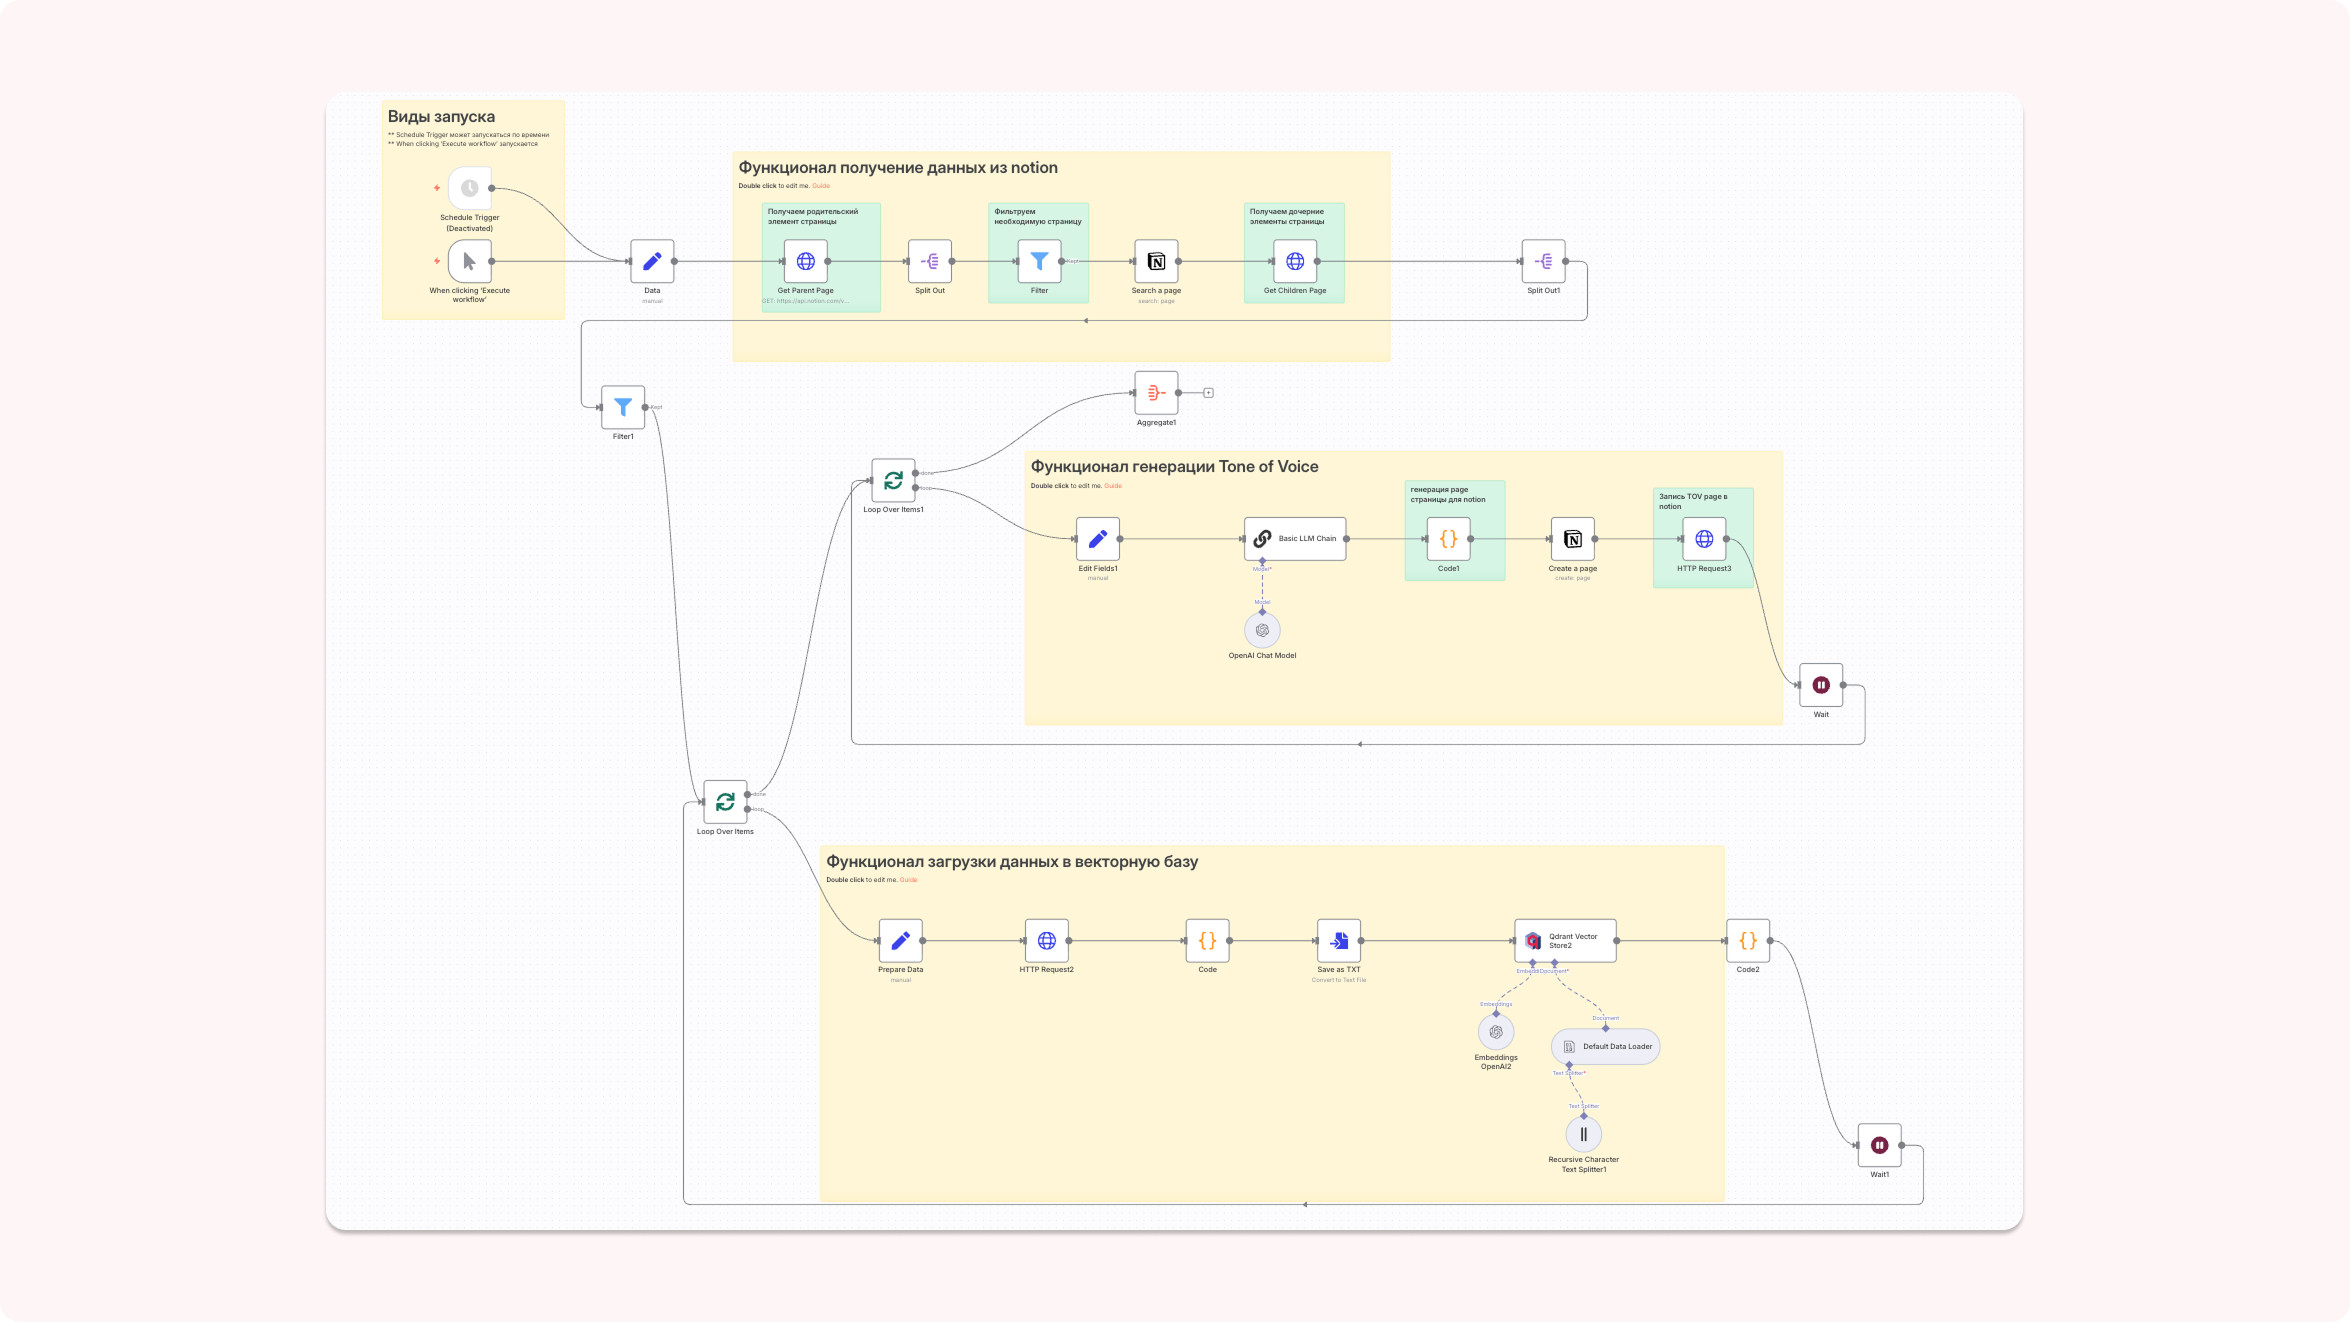This screenshot has height=1322, width=2350.
Task: Click the OpenAI Chat Model sub-node
Action: 1262,631
